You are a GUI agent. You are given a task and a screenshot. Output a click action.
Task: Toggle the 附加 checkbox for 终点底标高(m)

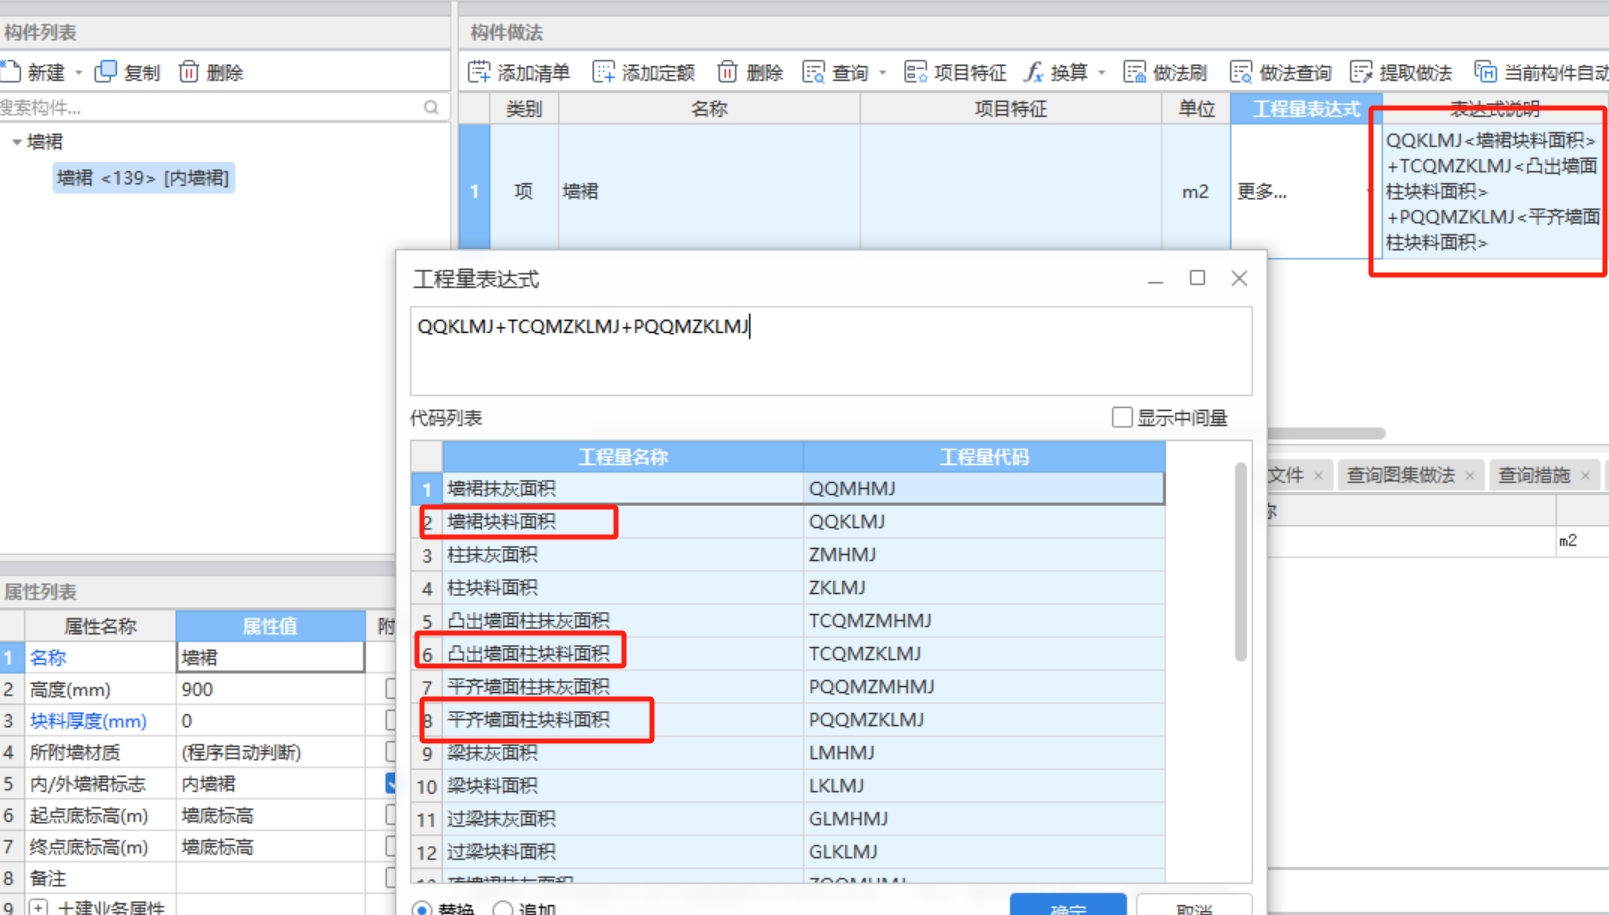coord(391,846)
